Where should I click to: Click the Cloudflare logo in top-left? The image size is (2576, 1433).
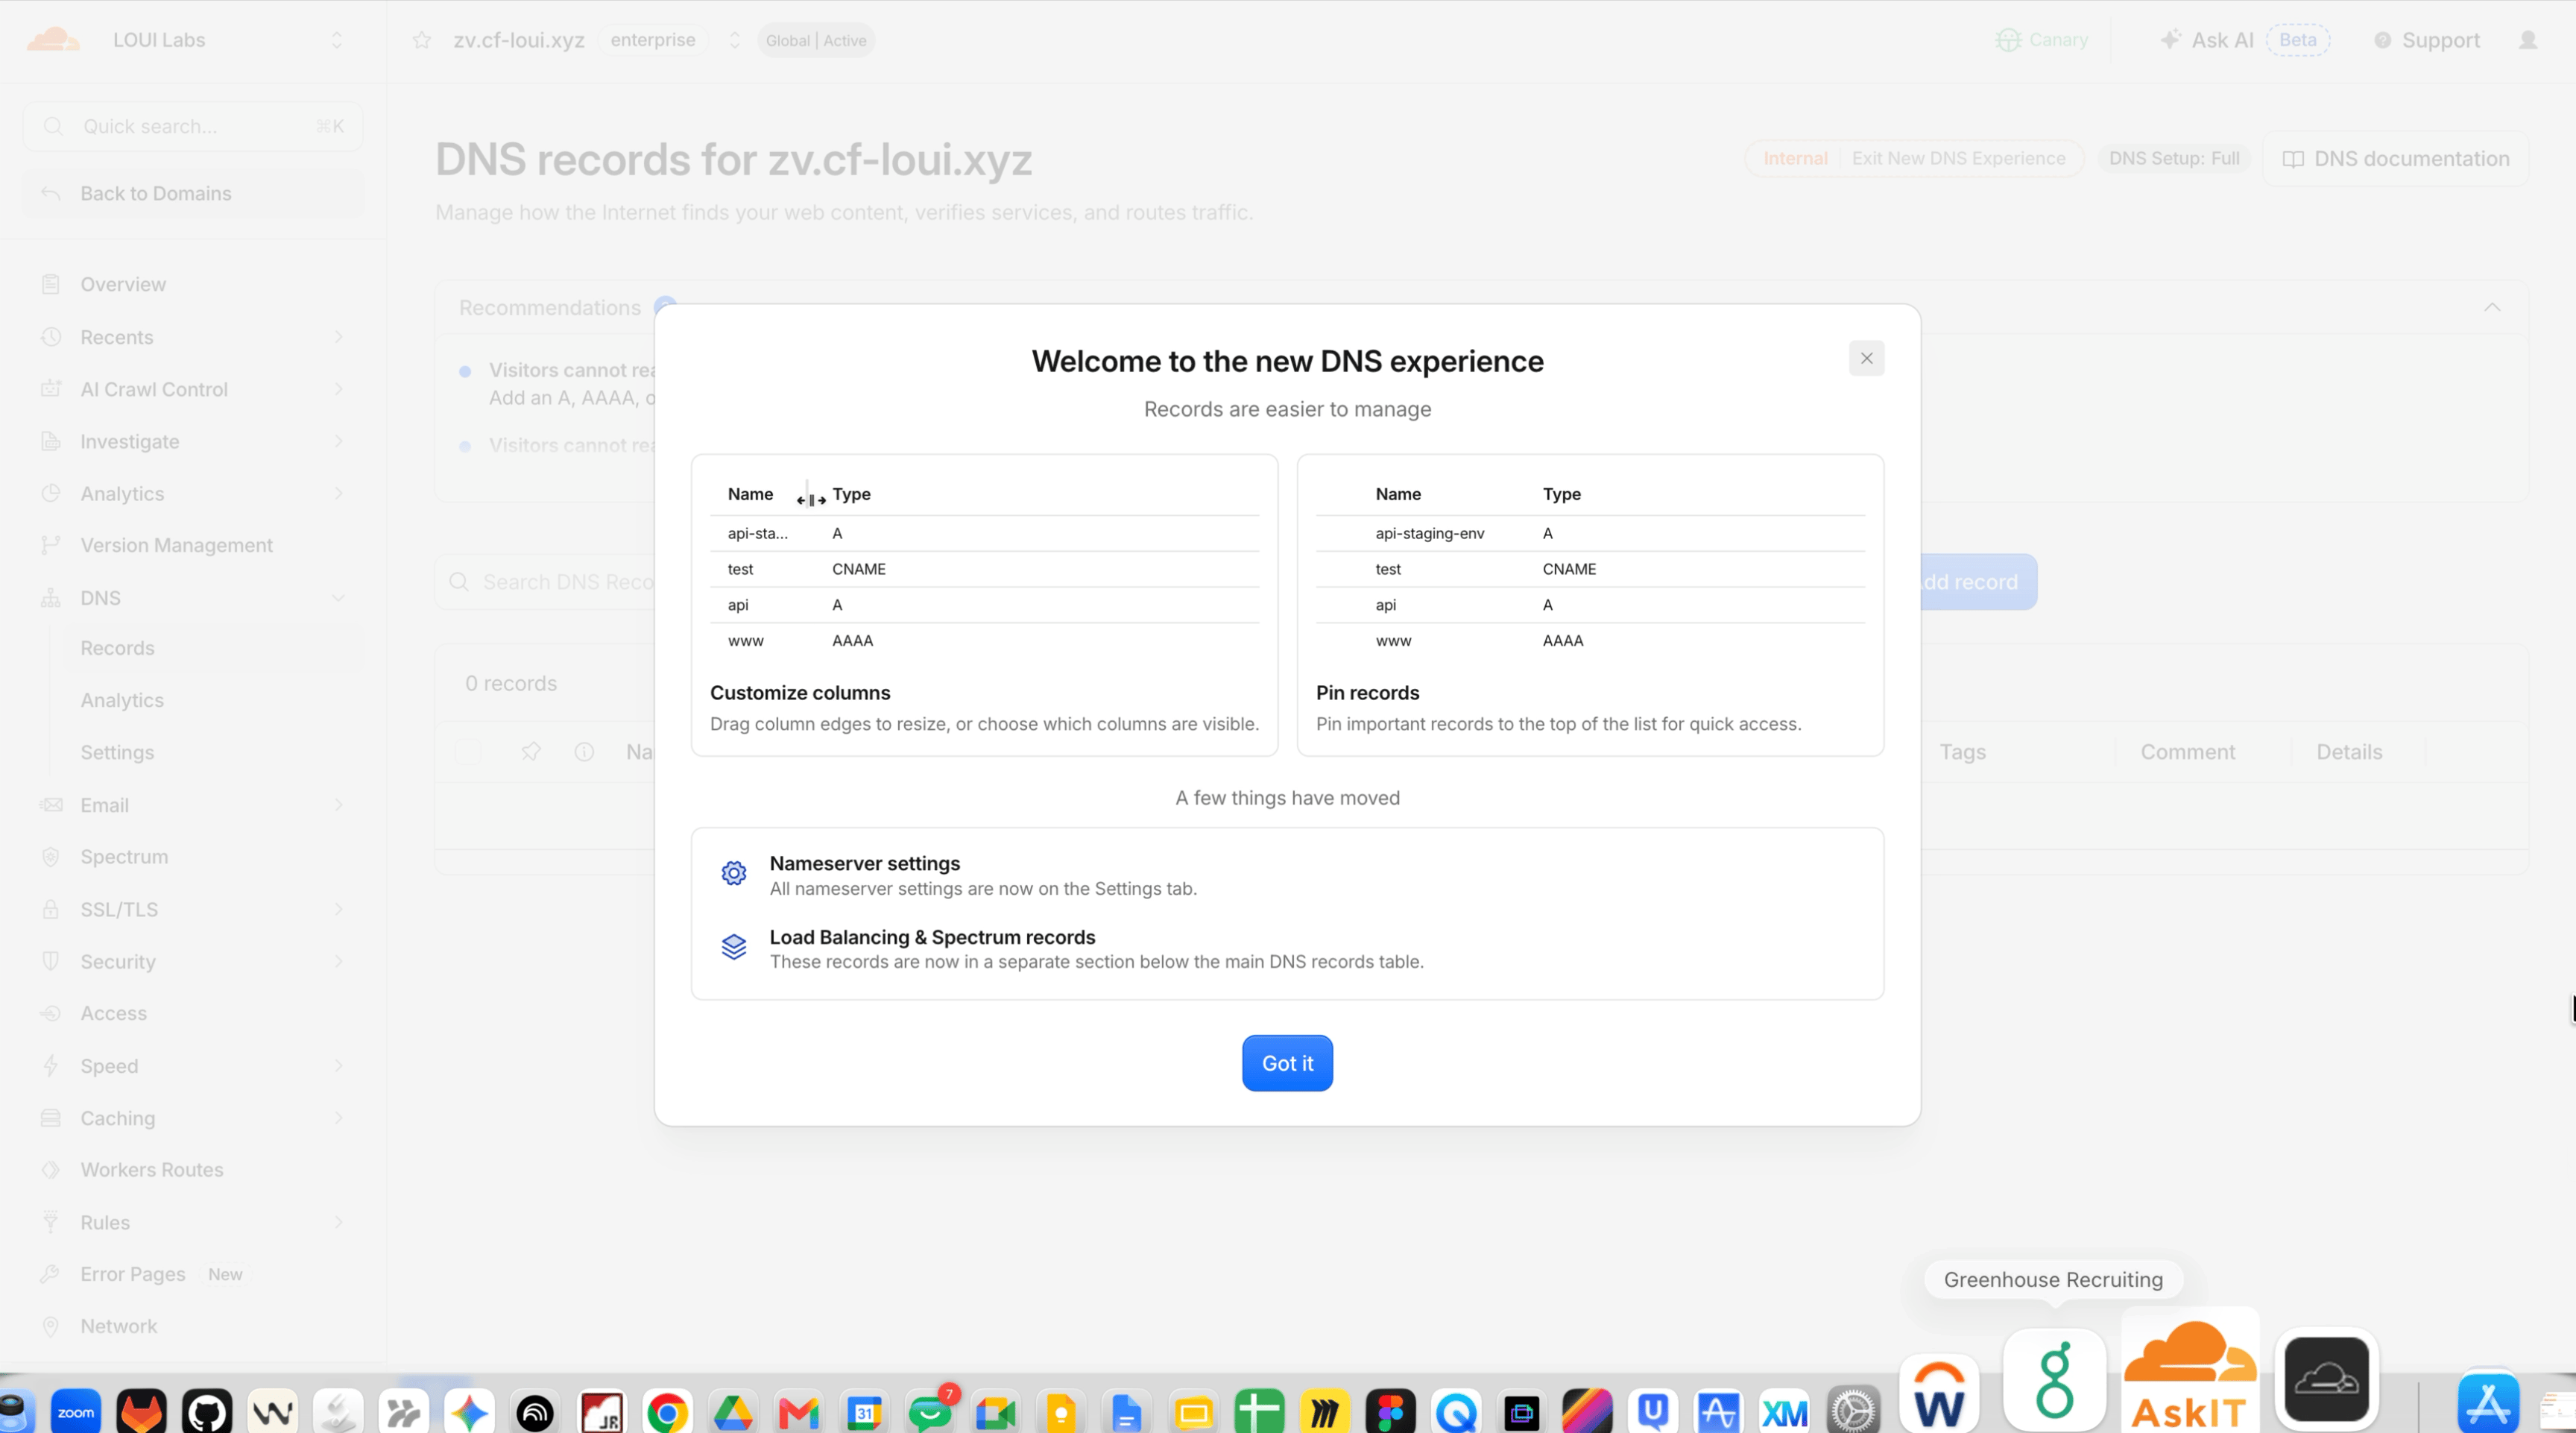pyautogui.click(x=53, y=40)
